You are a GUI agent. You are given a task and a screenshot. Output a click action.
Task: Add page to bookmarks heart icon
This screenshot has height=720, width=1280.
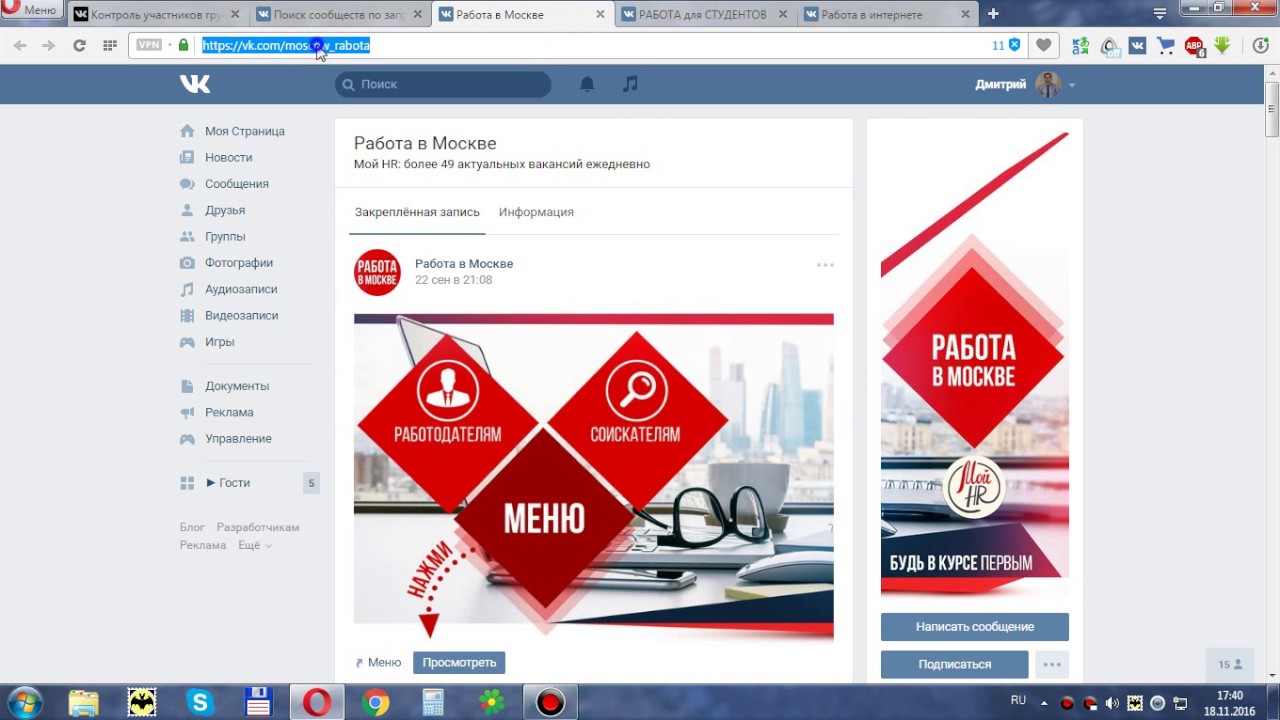[1043, 45]
